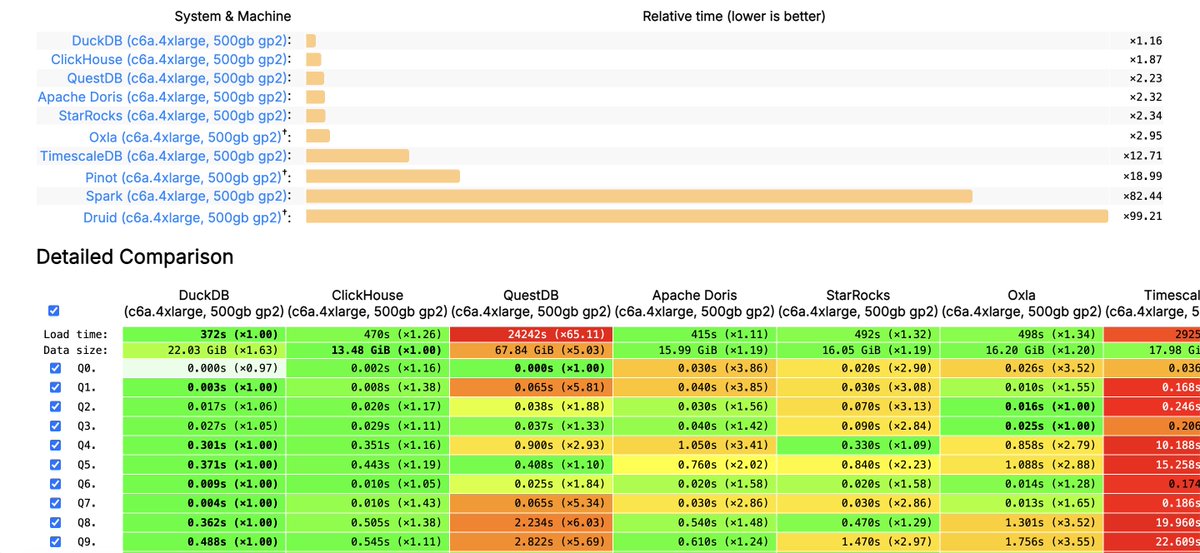Click the Load time row label
1200x553 pixels.
pyautogui.click(x=77, y=333)
